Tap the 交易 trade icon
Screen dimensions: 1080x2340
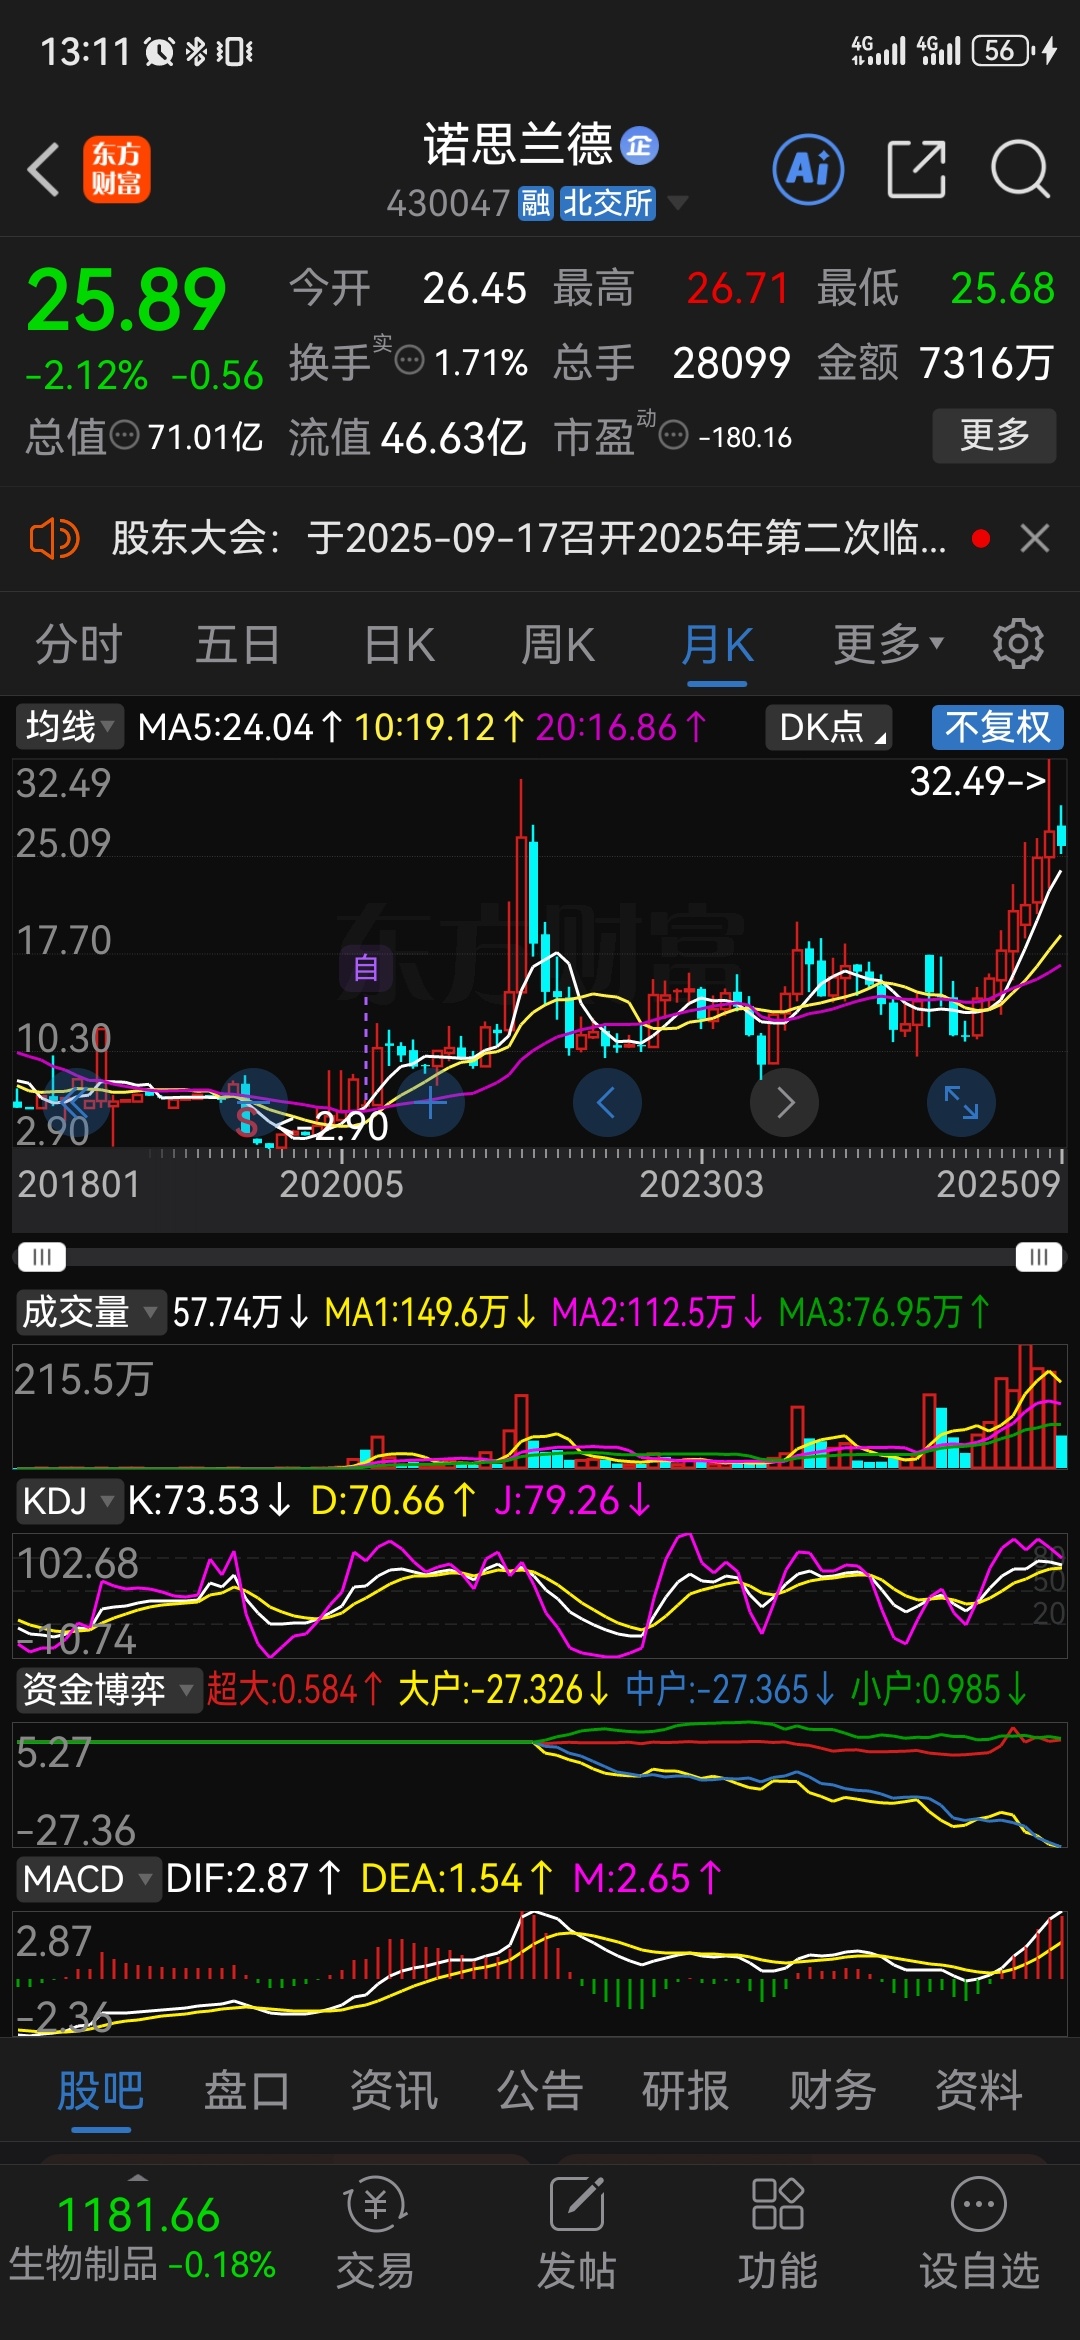coord(375,2234)
